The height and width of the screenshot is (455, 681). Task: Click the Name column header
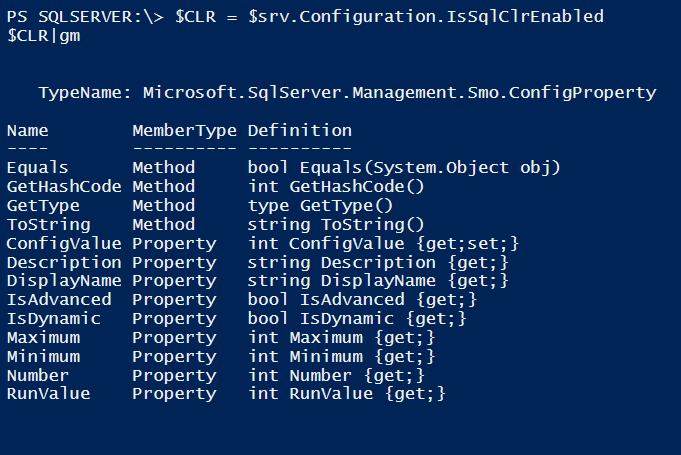point(27,130)
